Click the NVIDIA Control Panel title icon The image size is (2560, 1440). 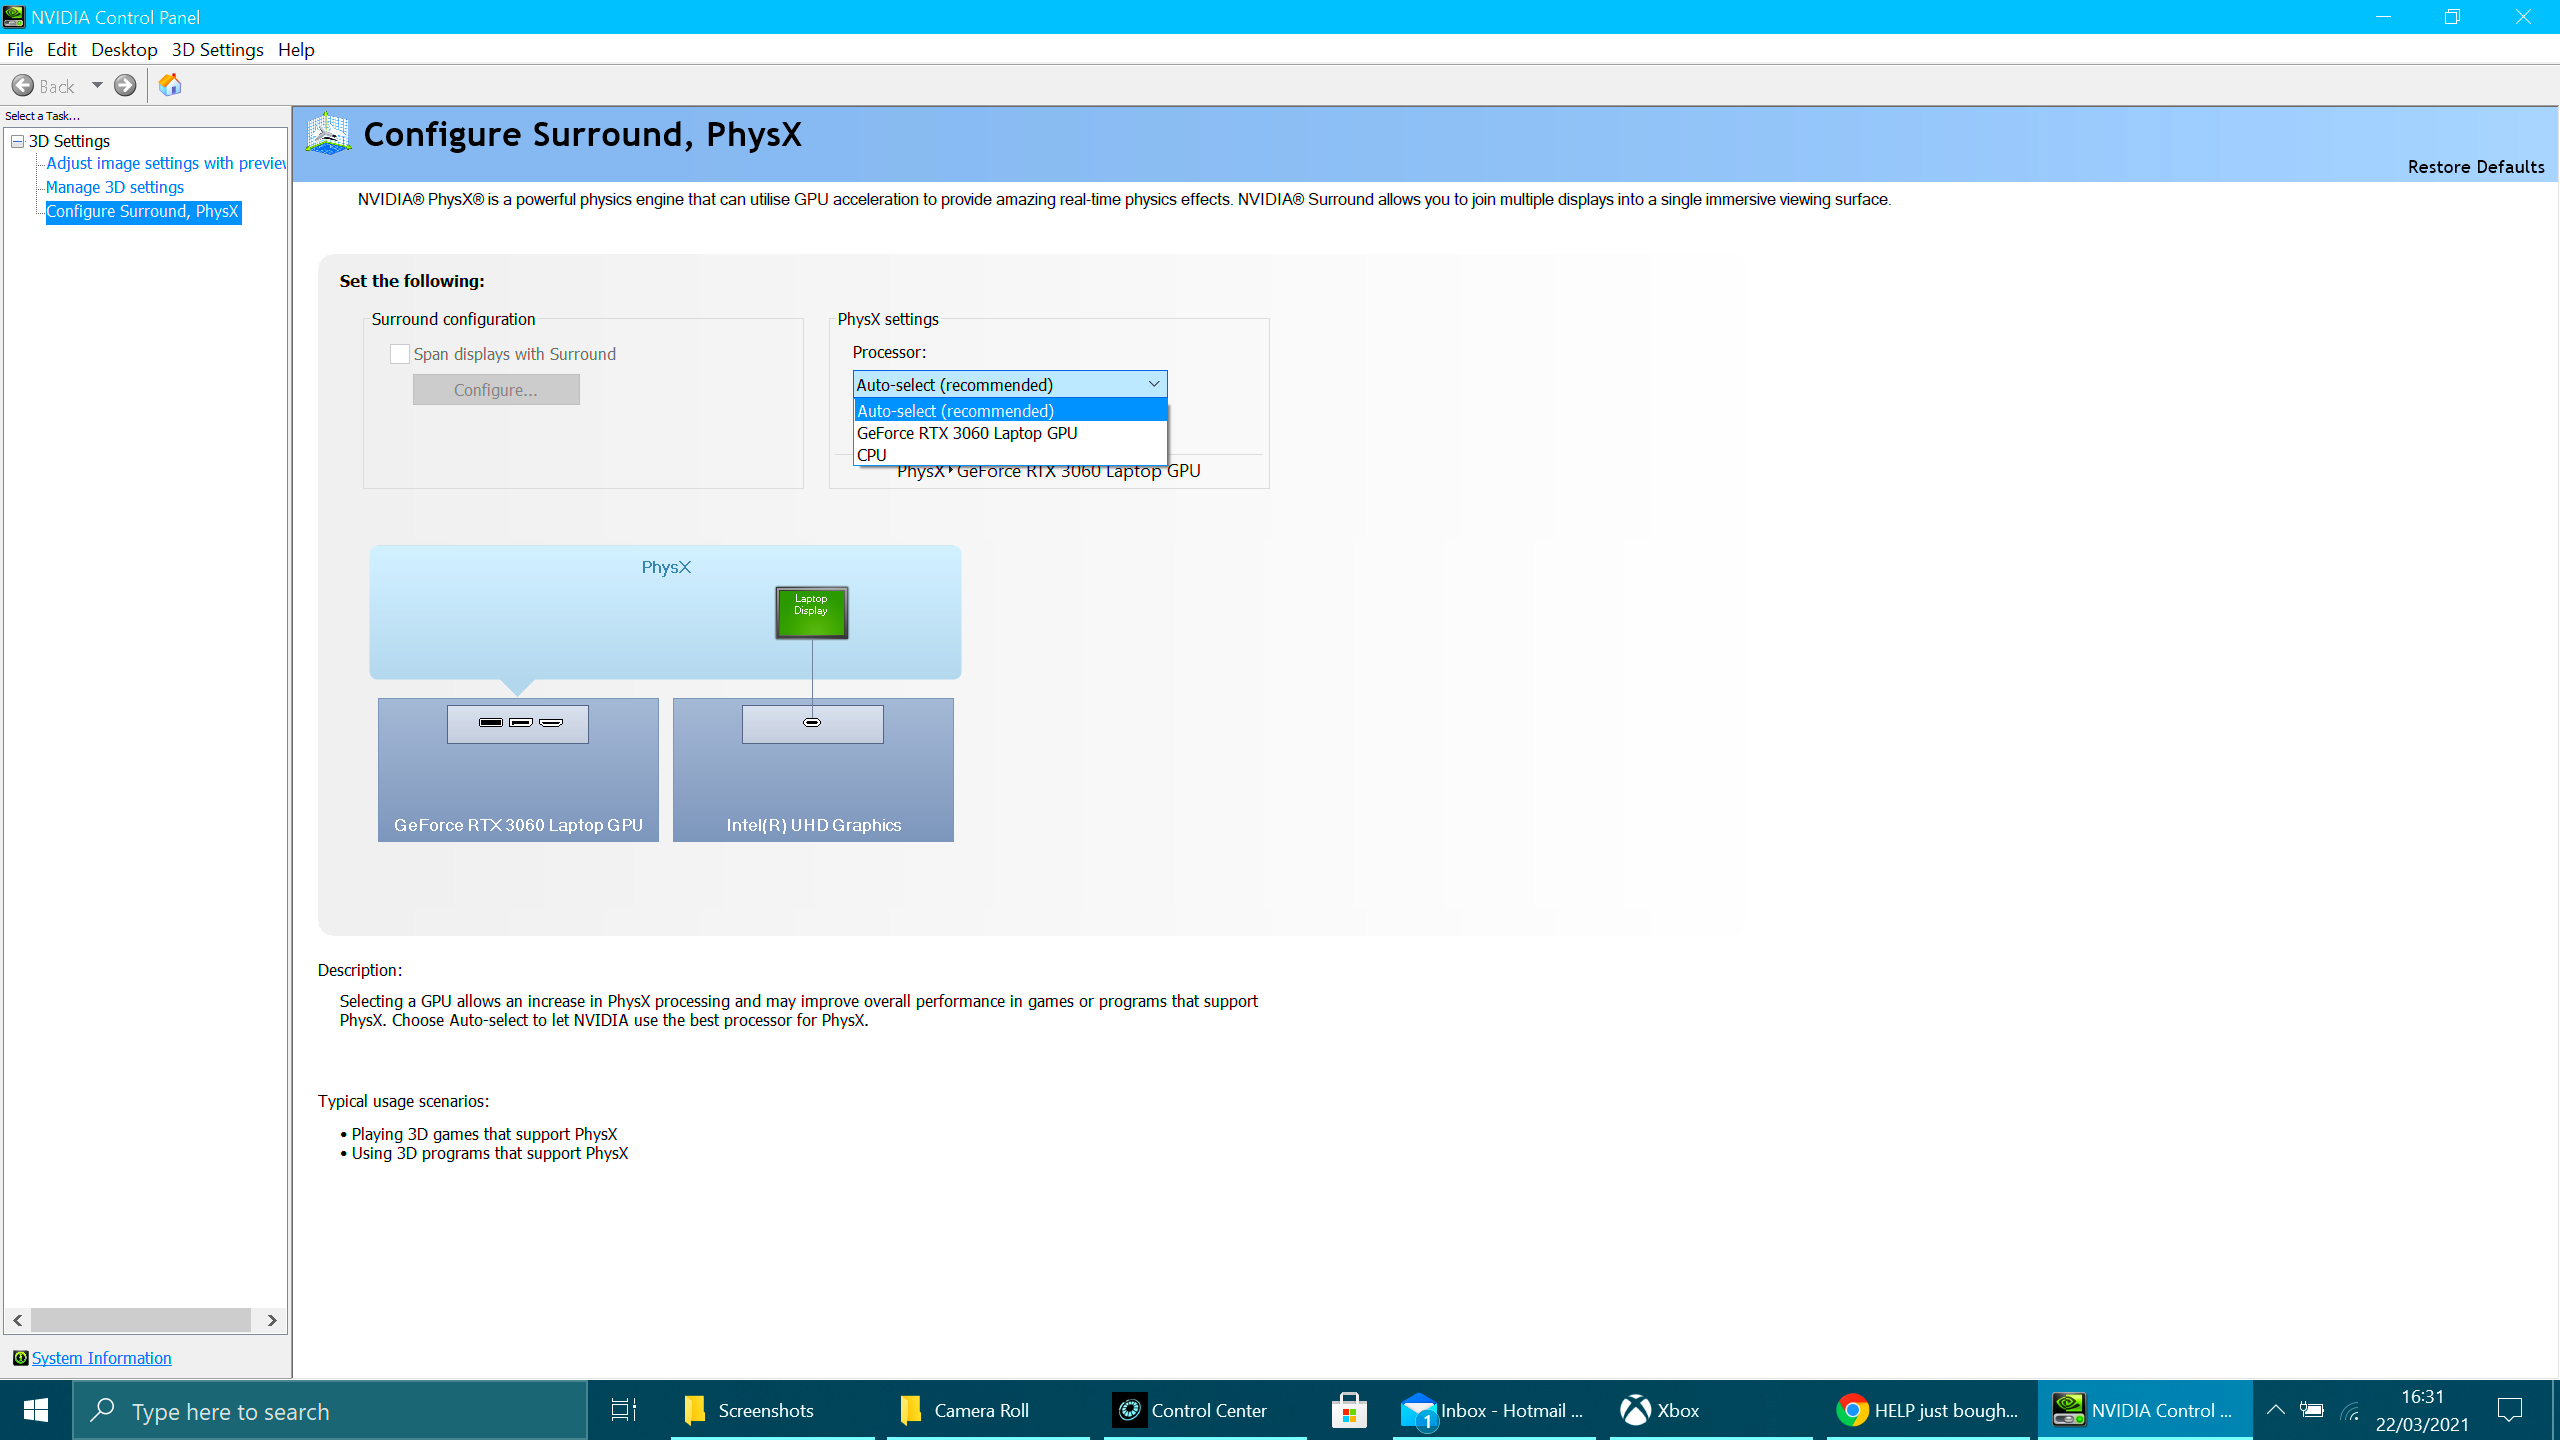[x=14, y=17]
